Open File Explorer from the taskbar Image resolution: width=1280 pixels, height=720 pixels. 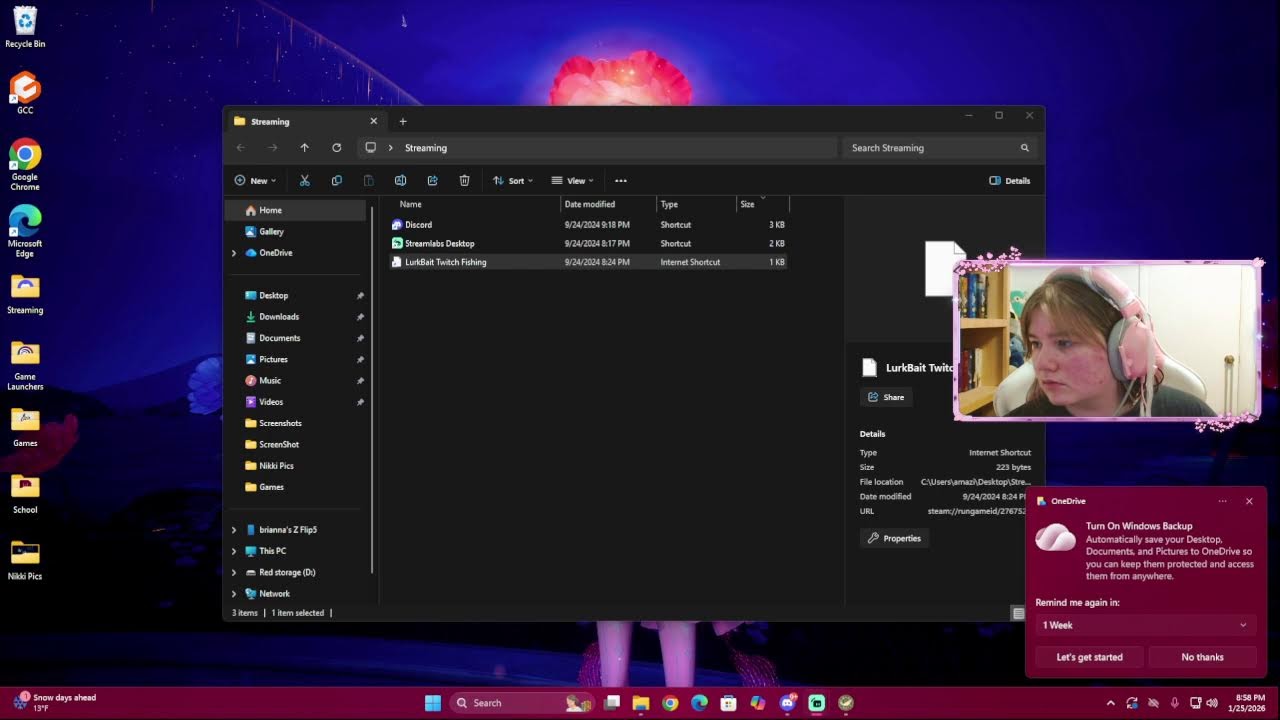(x=641, y=703)
